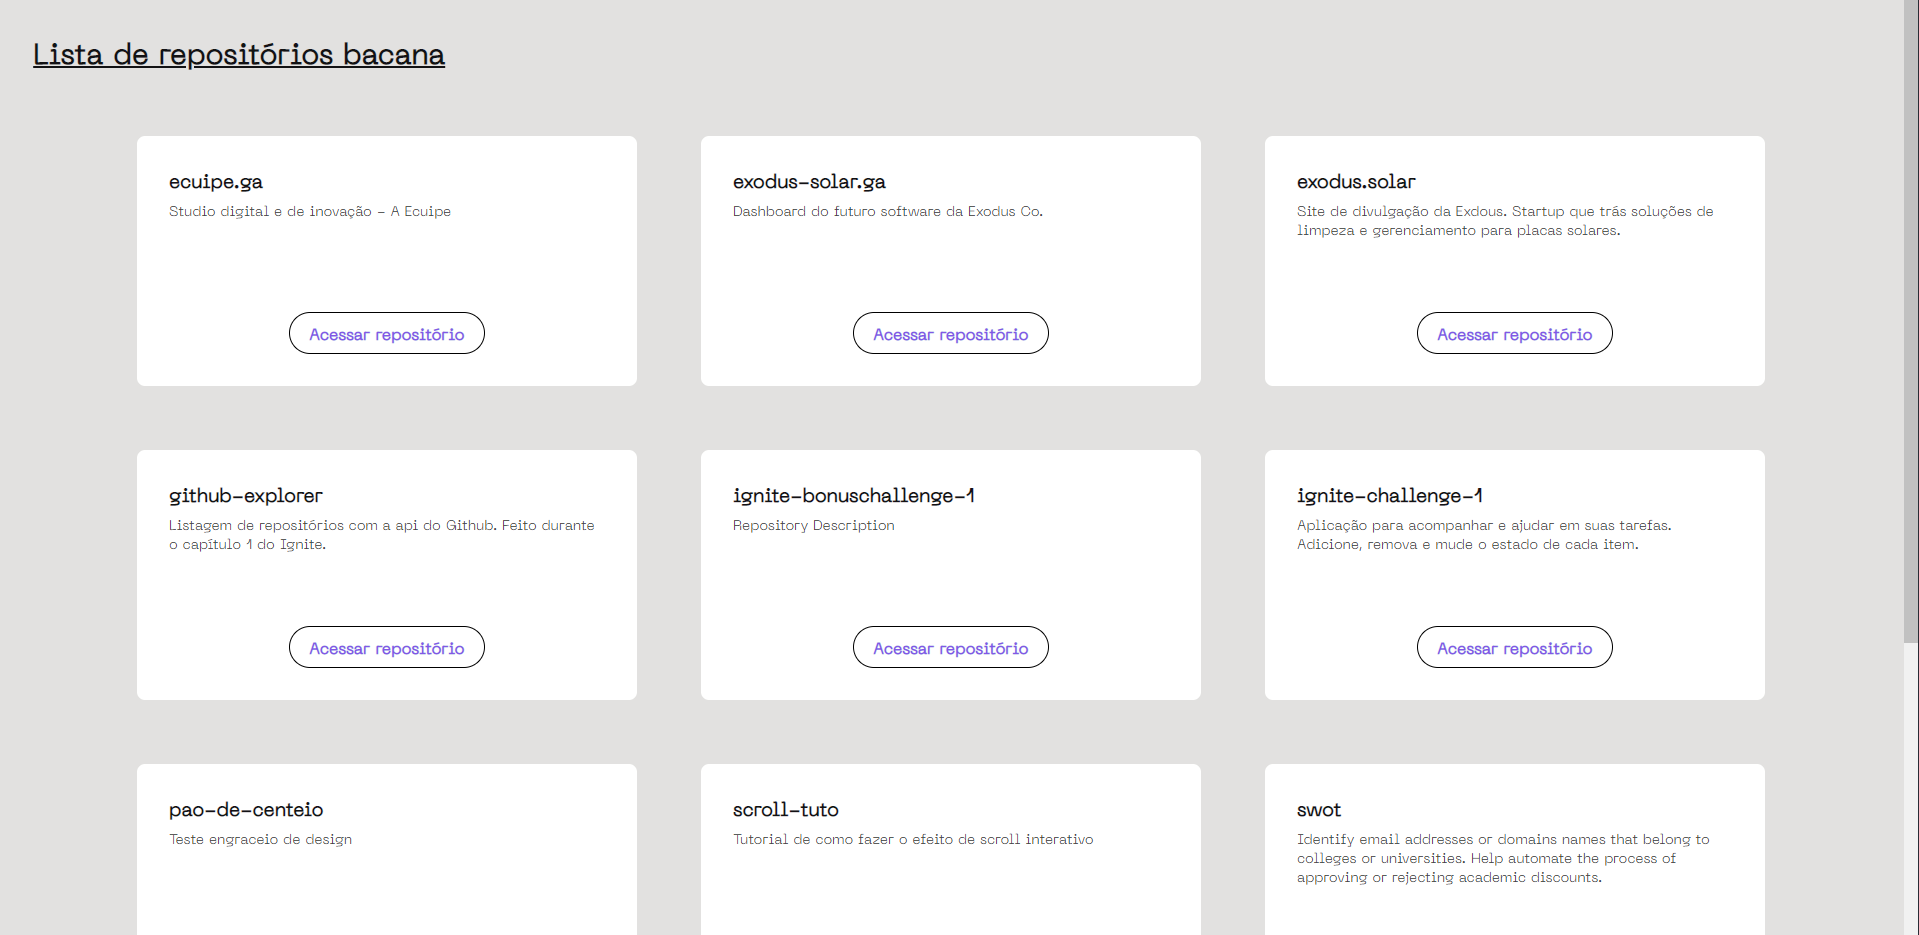Click description 'Studio digital e de inovação'

(310, 211)
